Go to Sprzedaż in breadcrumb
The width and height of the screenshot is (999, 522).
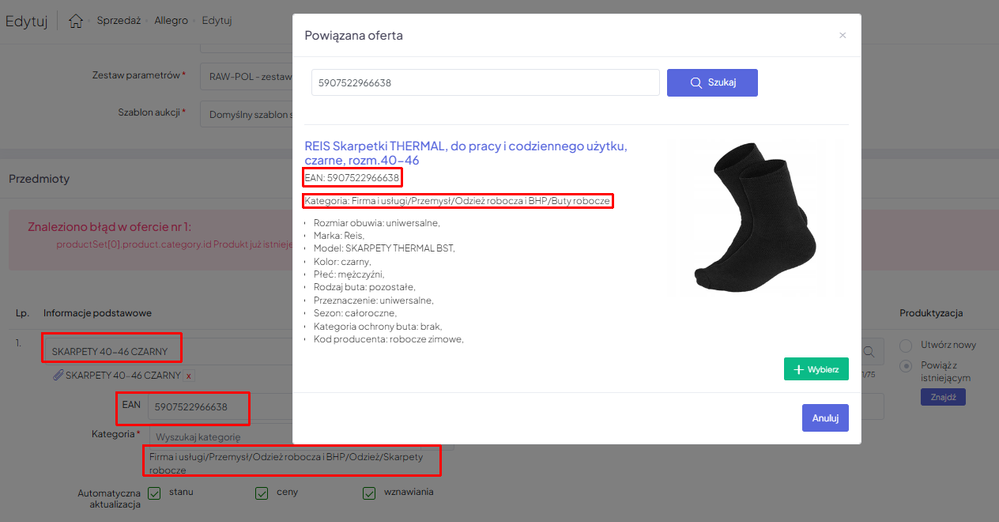[x=118, y=21]
